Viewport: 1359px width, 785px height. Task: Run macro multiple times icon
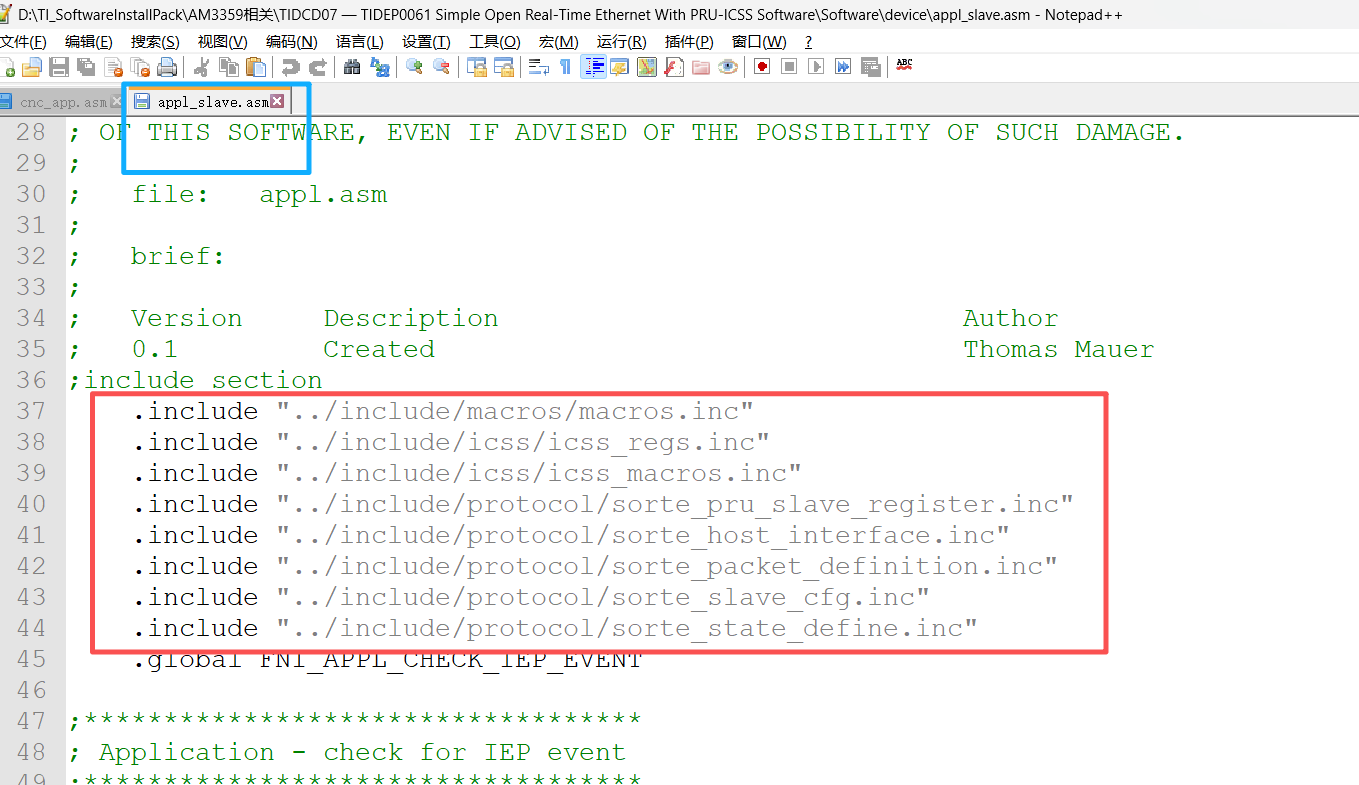[843, 67]
